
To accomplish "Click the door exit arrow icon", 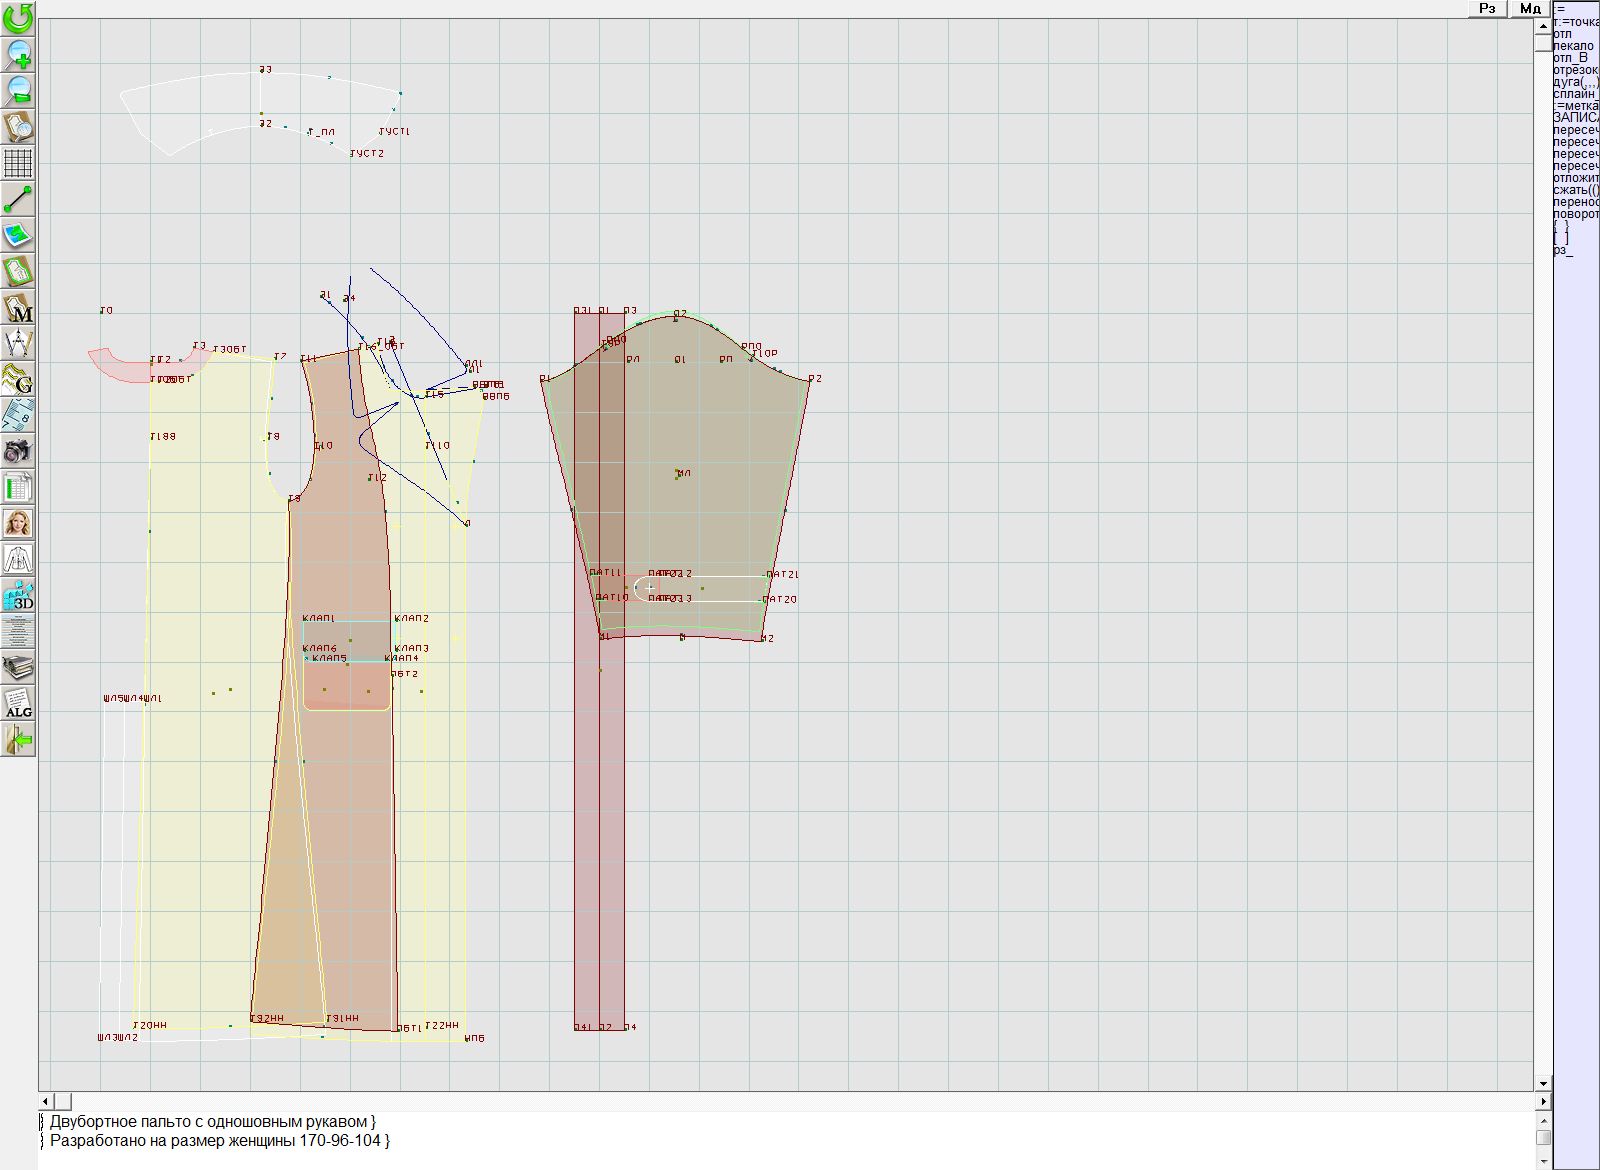I will 18,740.
